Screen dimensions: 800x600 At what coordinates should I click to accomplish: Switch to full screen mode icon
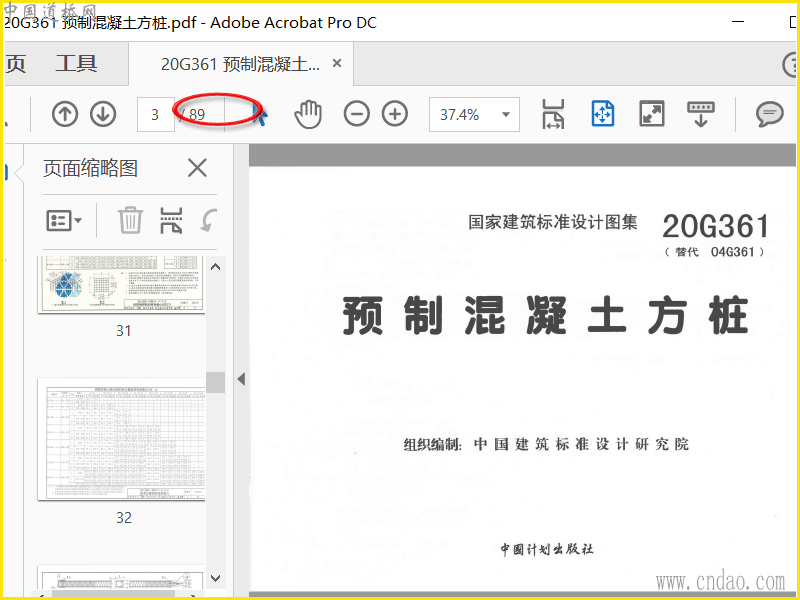point(652,113)
